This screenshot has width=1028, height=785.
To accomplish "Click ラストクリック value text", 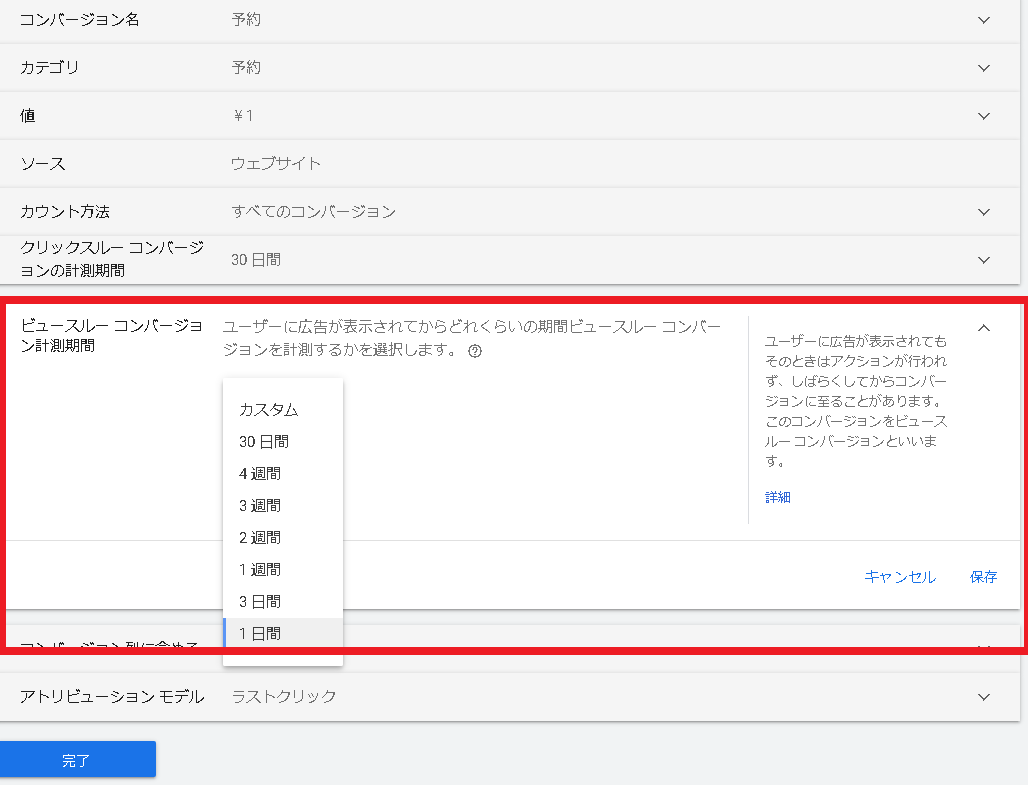I will (x=284, y=696).
